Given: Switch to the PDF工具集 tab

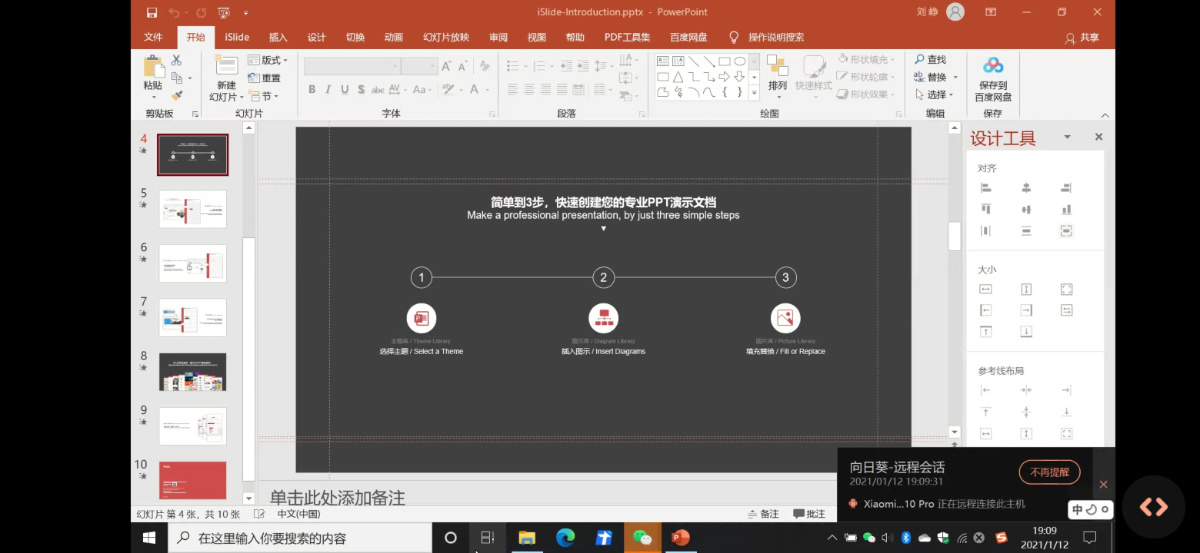Looking at the screenshot, I should click(627, 37).
